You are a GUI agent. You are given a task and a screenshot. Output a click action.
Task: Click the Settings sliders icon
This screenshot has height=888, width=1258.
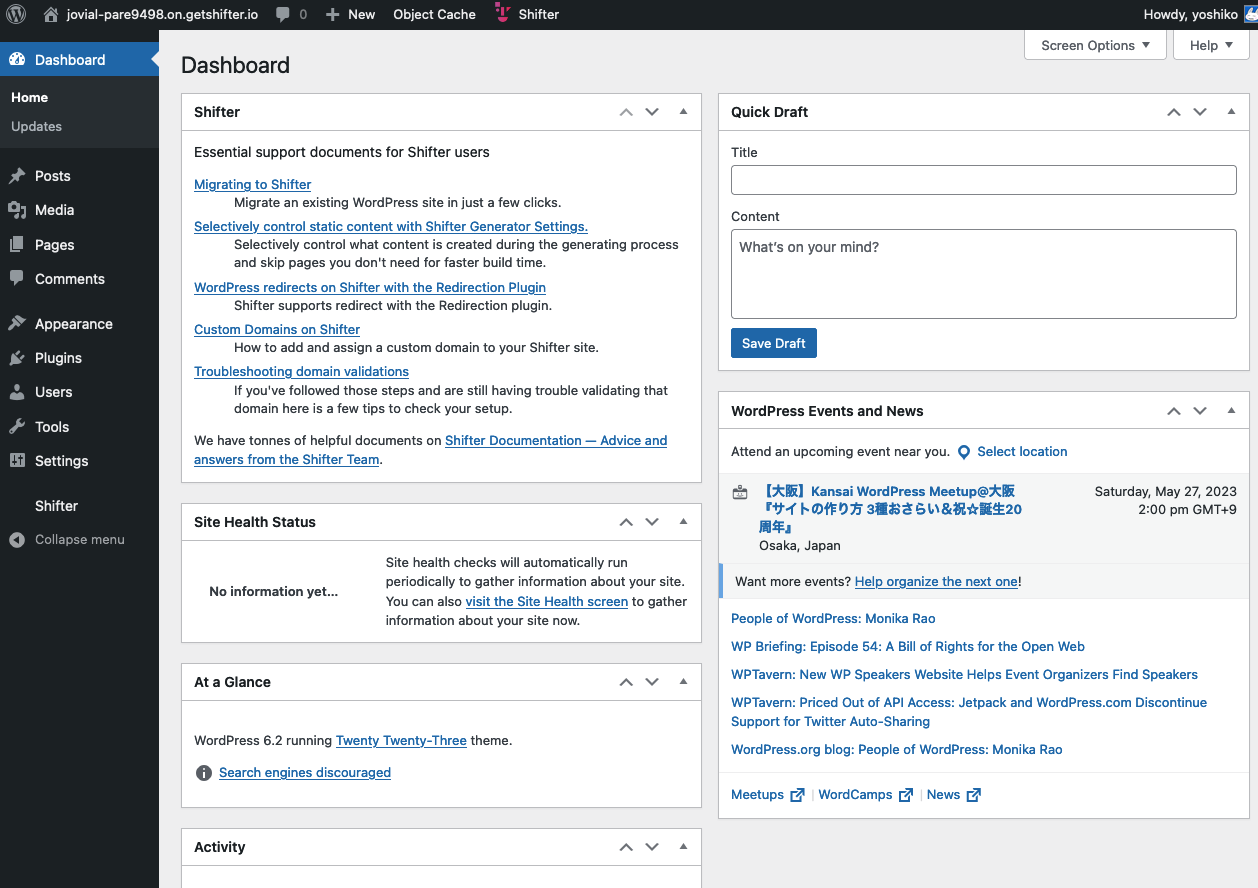pyautogui.click(x=17, y=461)
